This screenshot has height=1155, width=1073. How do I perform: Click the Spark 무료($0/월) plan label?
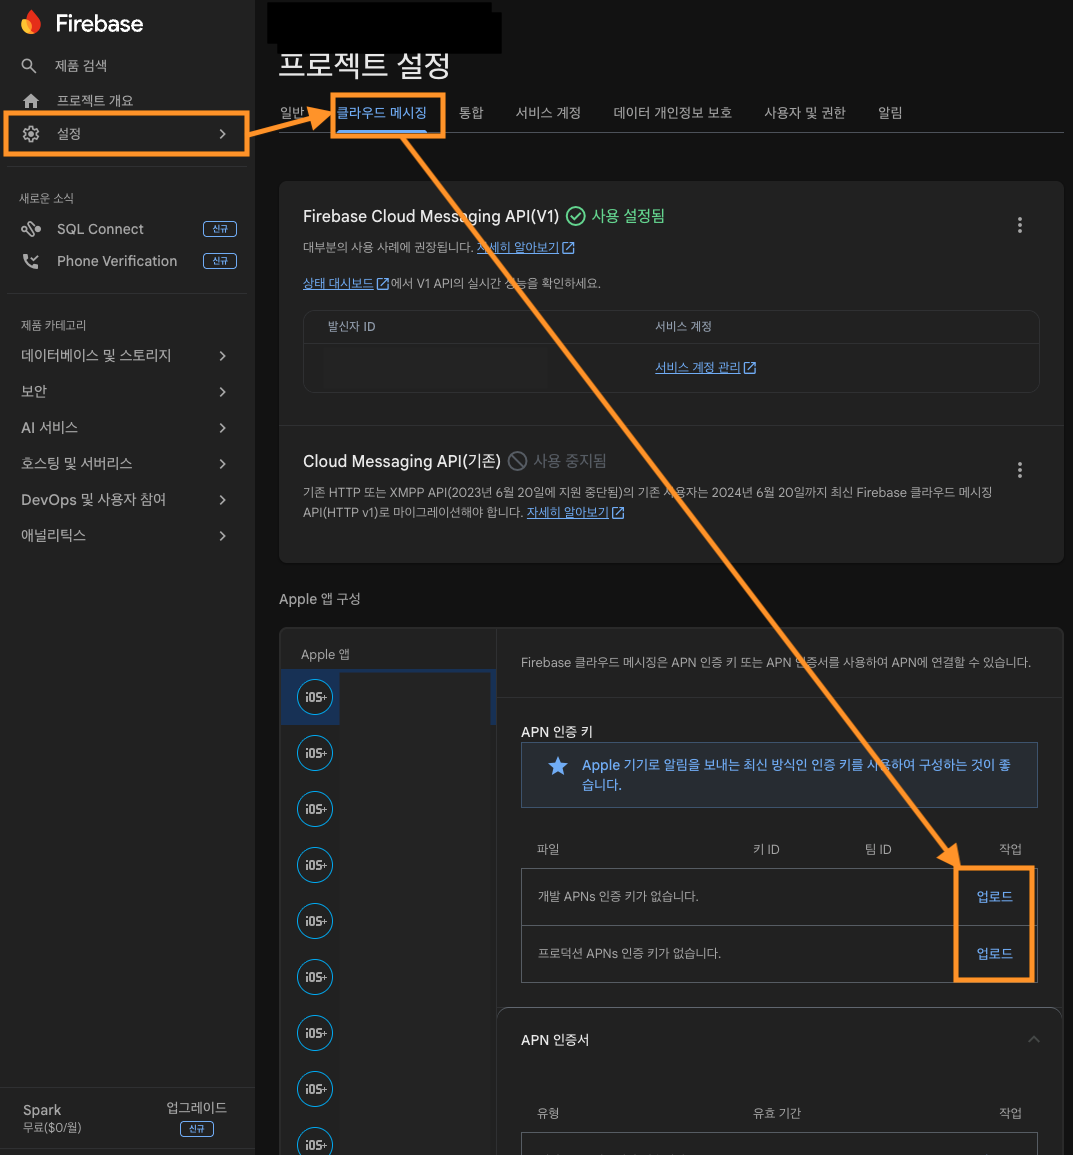[52, 1118]
